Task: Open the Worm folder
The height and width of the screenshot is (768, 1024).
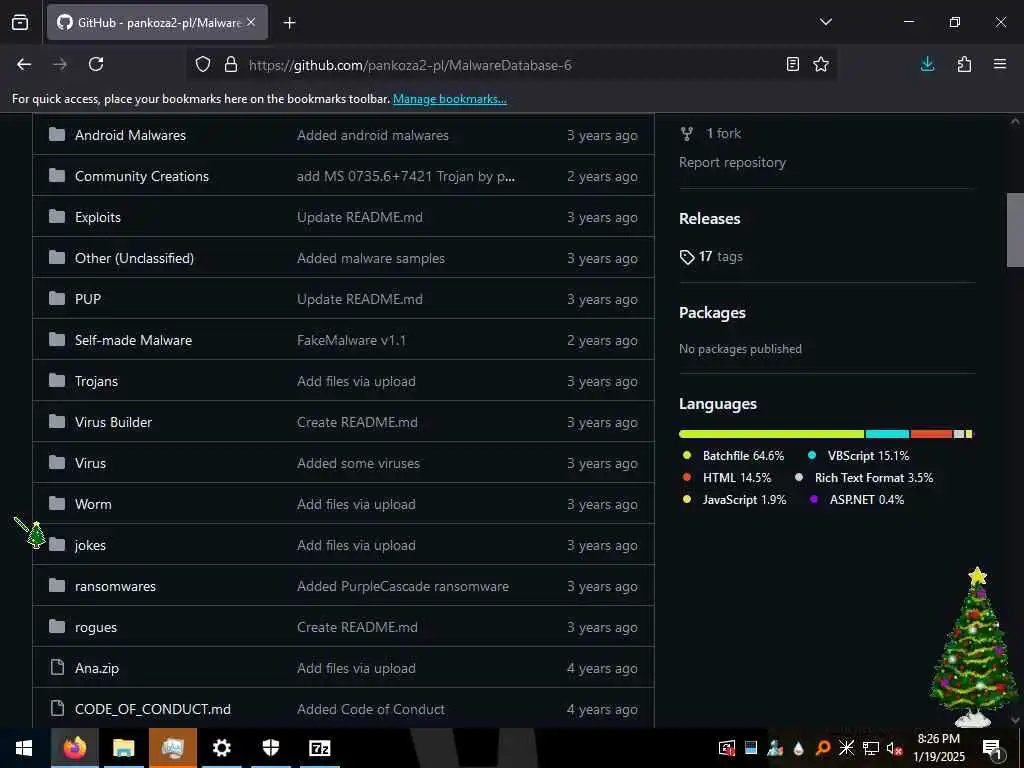Action: 93,504
